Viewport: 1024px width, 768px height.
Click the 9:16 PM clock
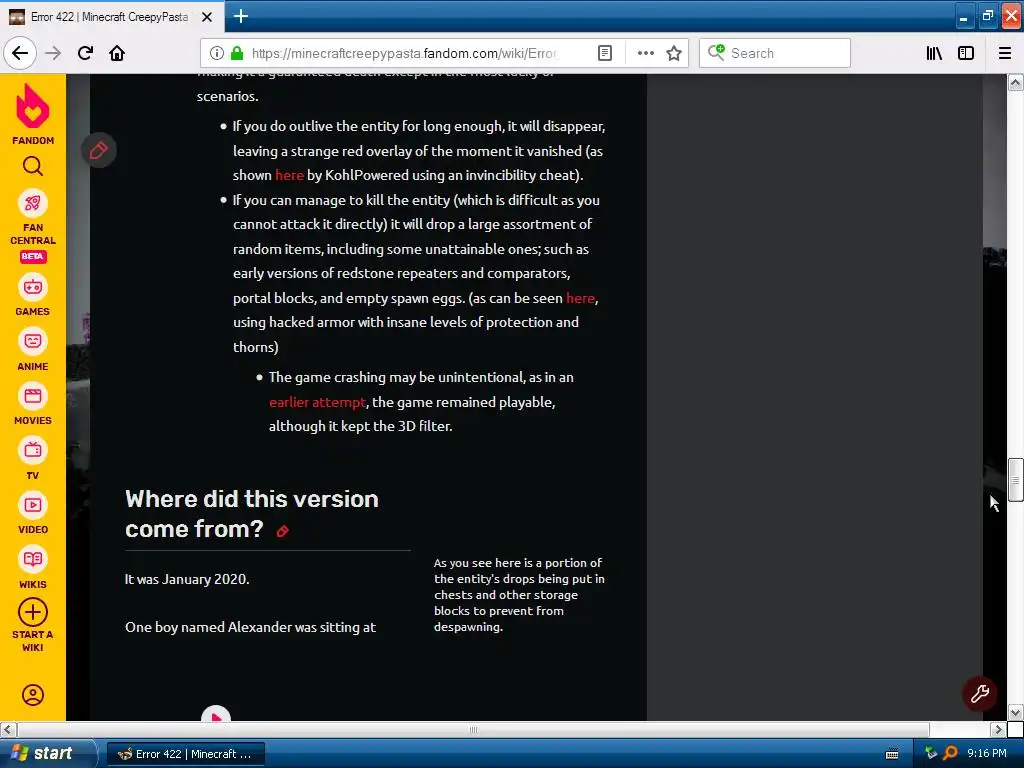pos(987,754)
